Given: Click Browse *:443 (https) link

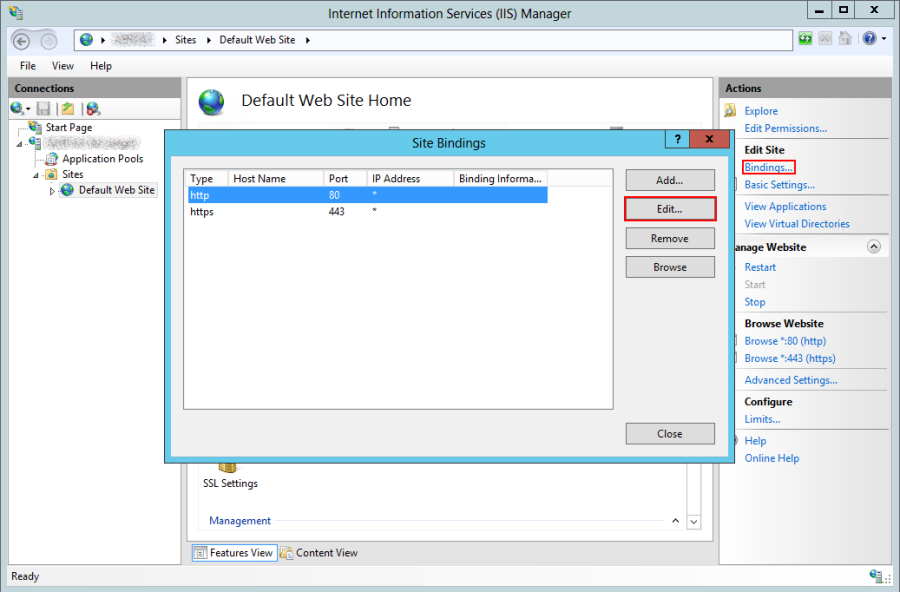Looking at the screenshot, I should [790, 358].
